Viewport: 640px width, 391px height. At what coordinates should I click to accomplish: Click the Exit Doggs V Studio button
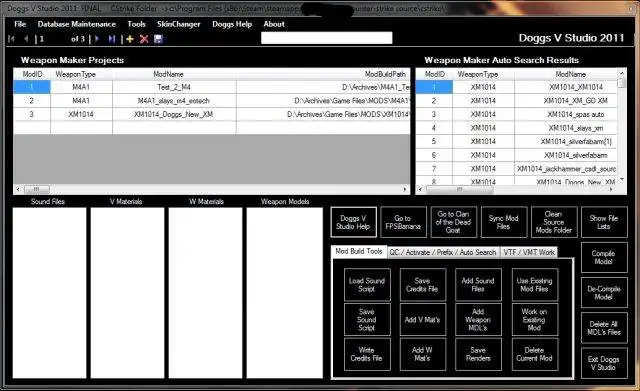click(604, 363)
